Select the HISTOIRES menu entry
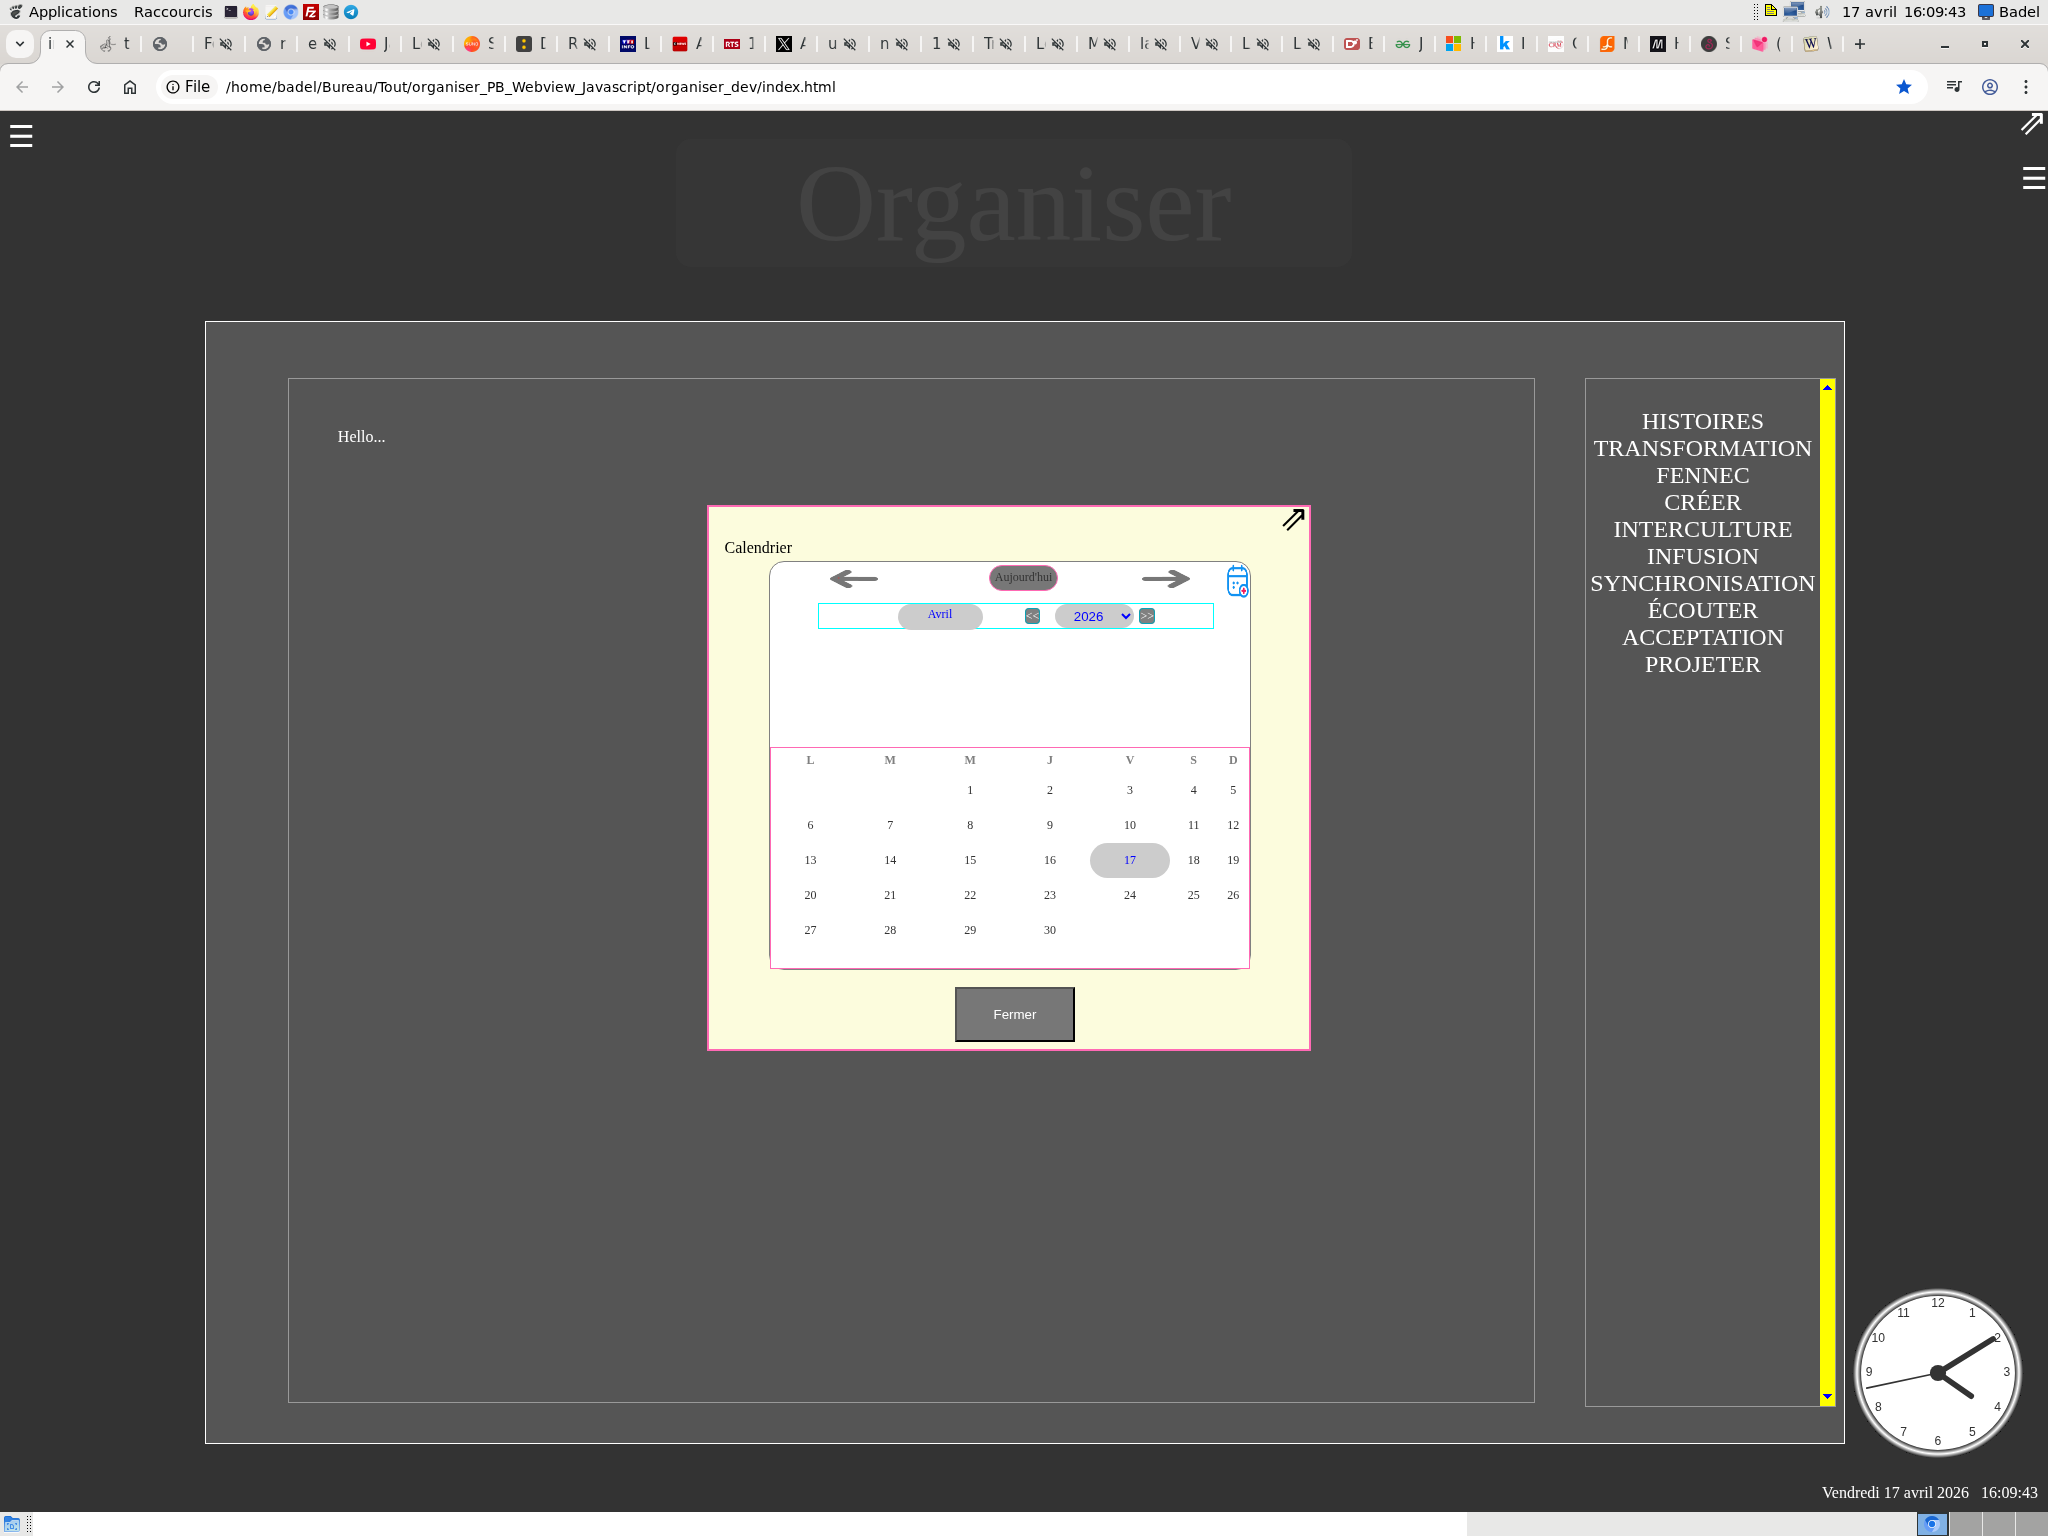The height and width of the screenshot is (1536, 2048). tap(1702, 422)
